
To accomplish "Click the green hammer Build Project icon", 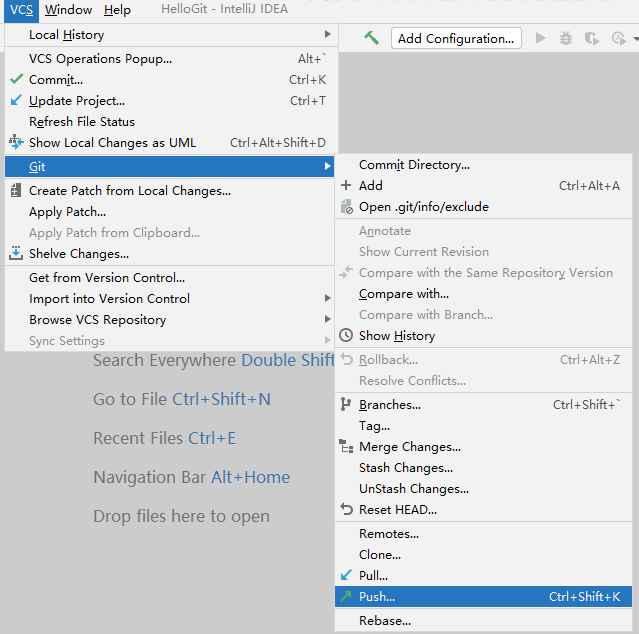I will (371, 38).
